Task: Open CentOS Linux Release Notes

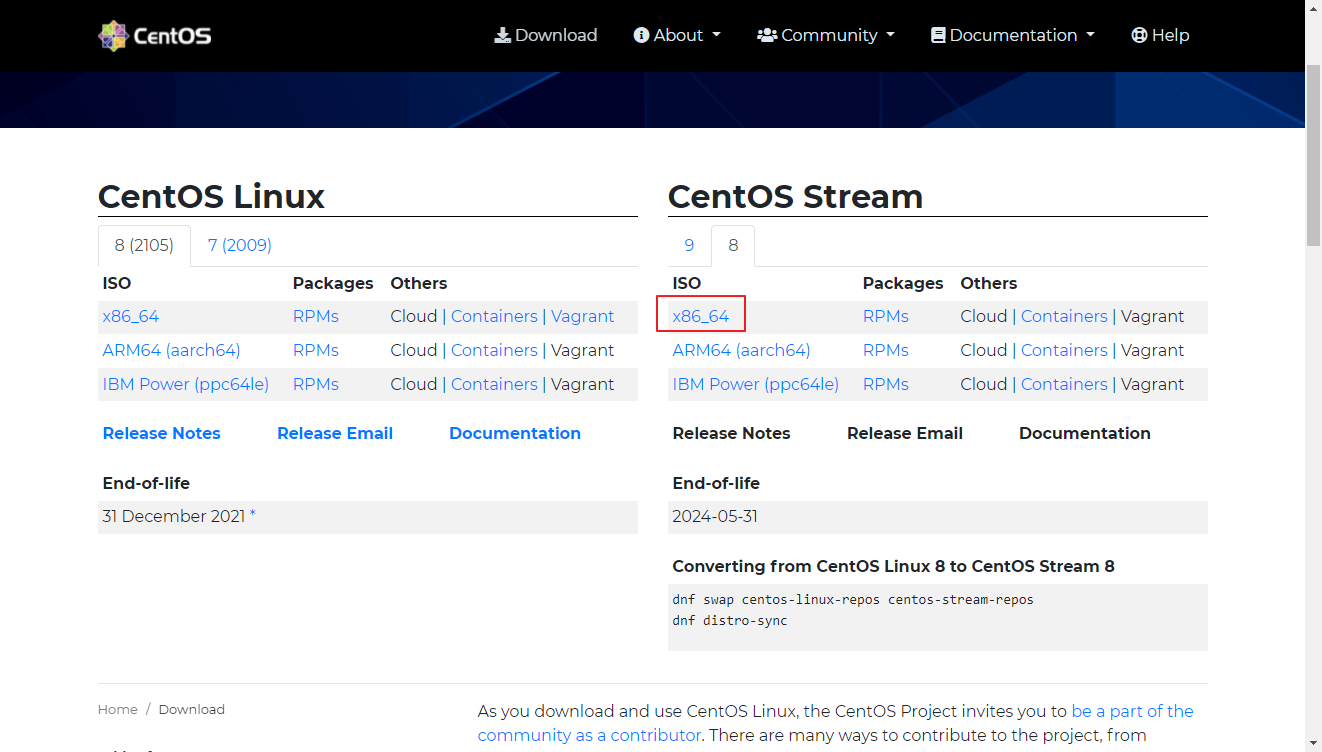Action: click(161, 433)
